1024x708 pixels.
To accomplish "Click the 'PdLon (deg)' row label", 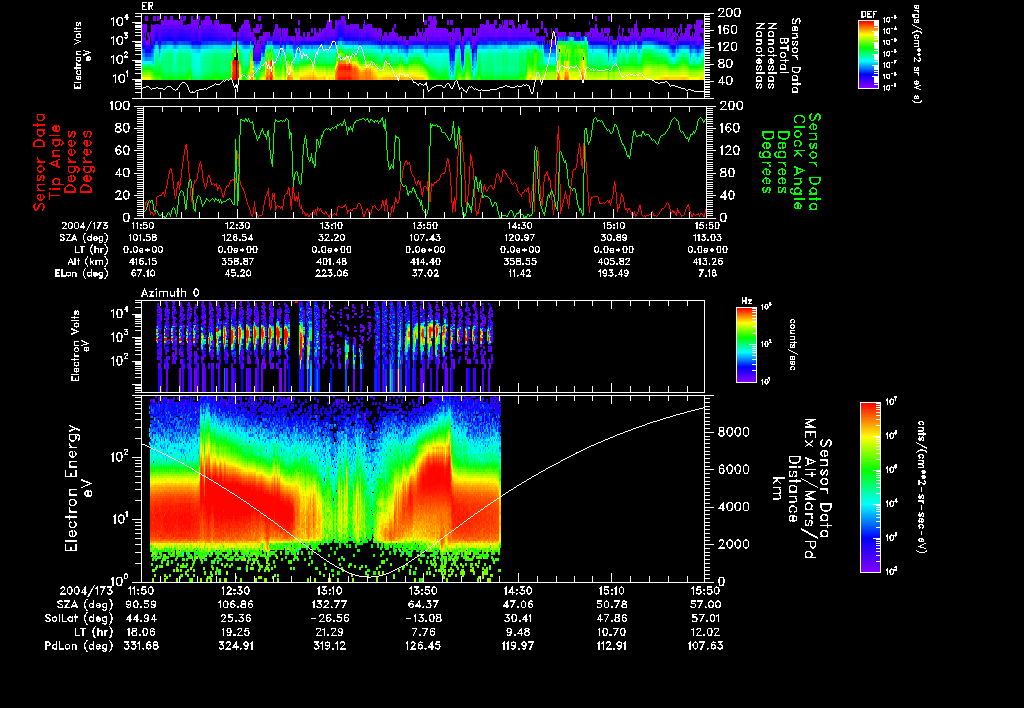I will [x=79, y=645].
